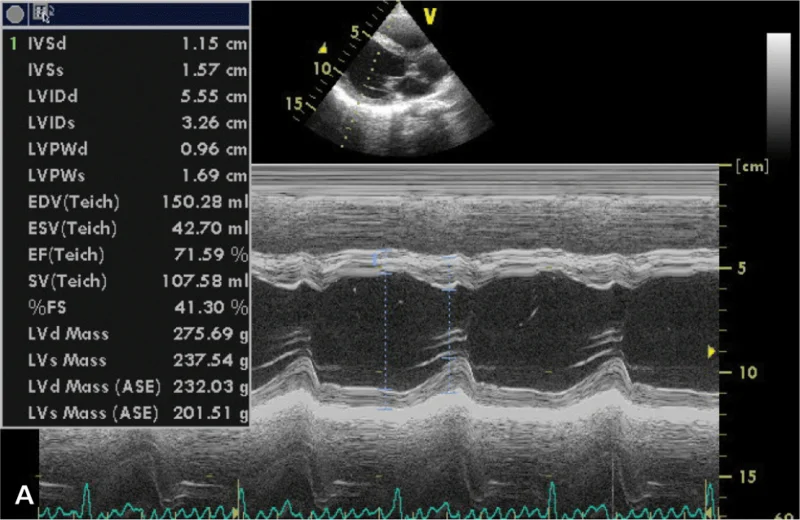Click the LVd Mass (ASE) 232.03 g row
The image size is (800, 520).
[127, 387]
